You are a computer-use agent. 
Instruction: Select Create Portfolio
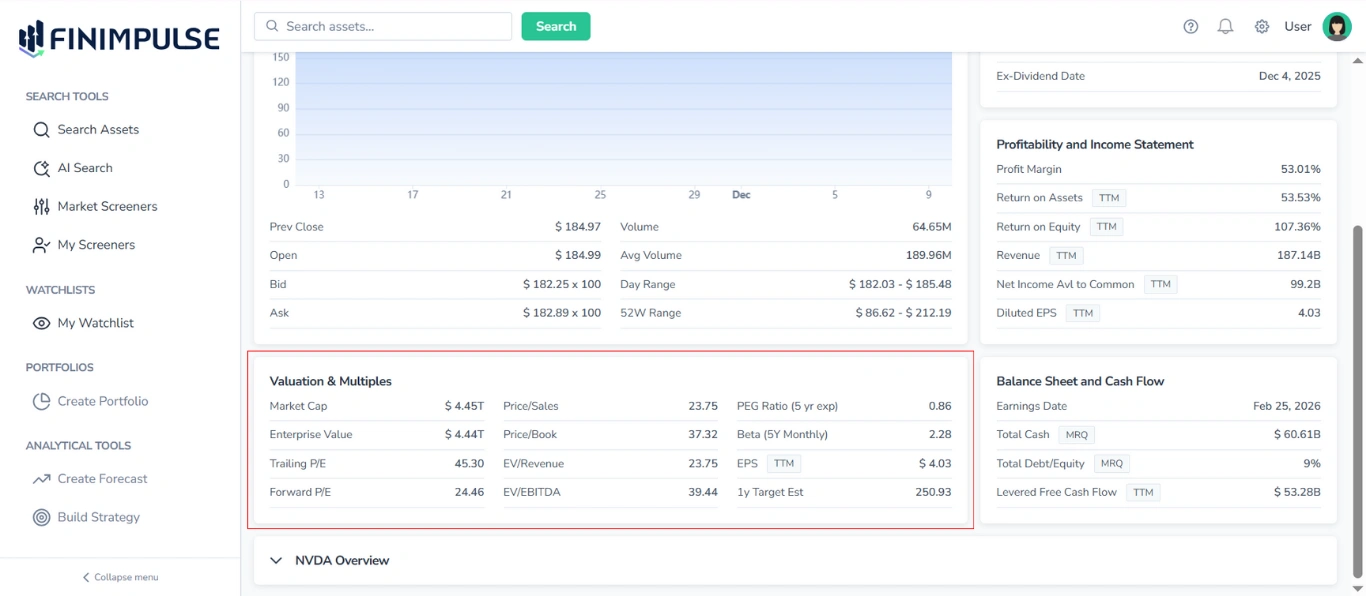[104, 400]
